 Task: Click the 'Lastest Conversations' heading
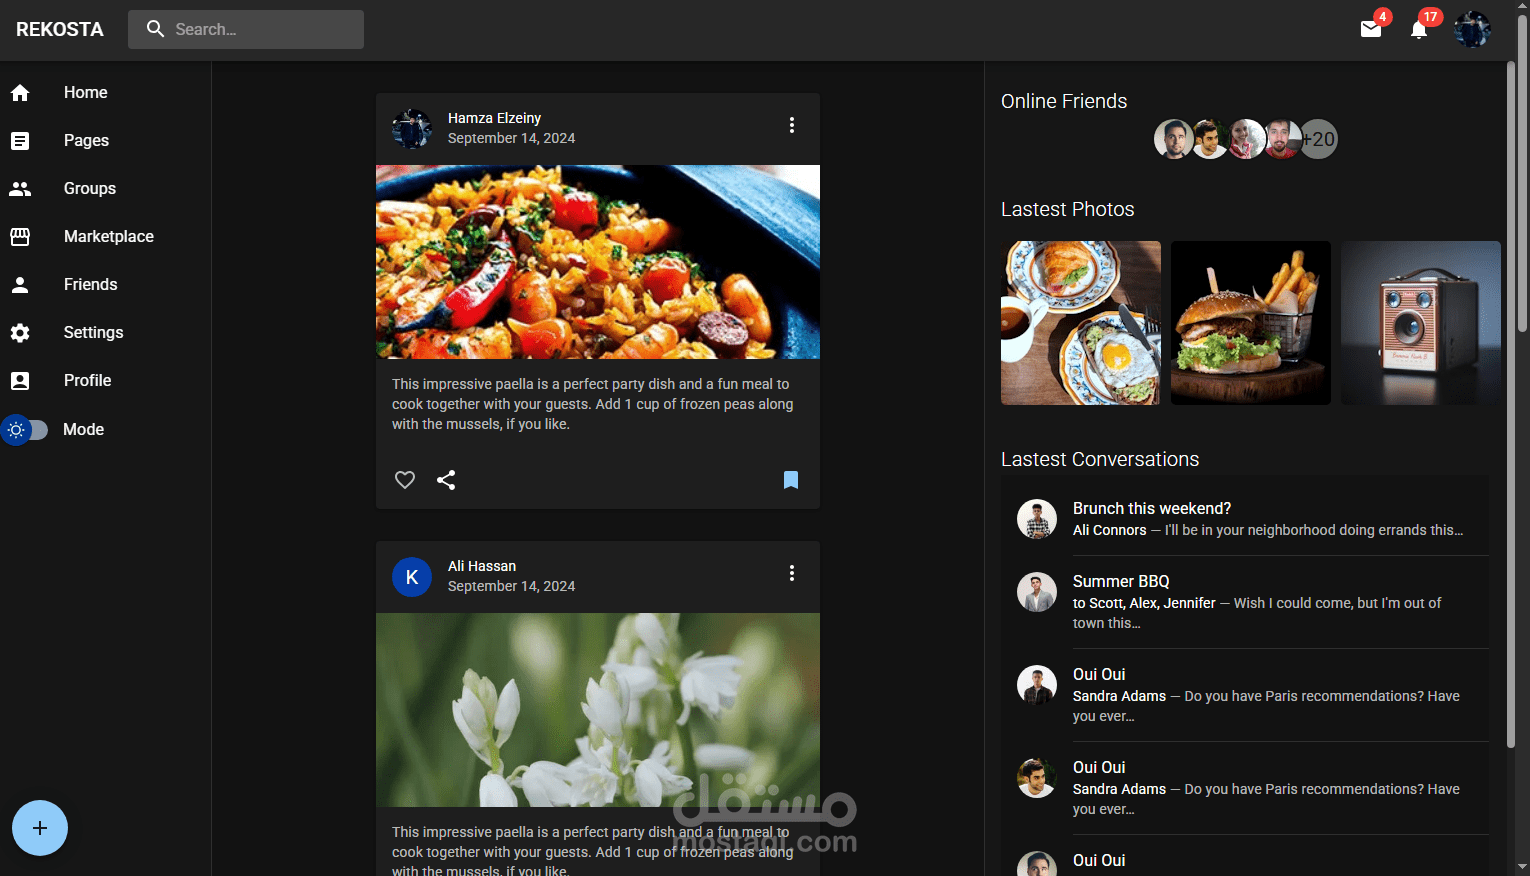[1100, 459]
